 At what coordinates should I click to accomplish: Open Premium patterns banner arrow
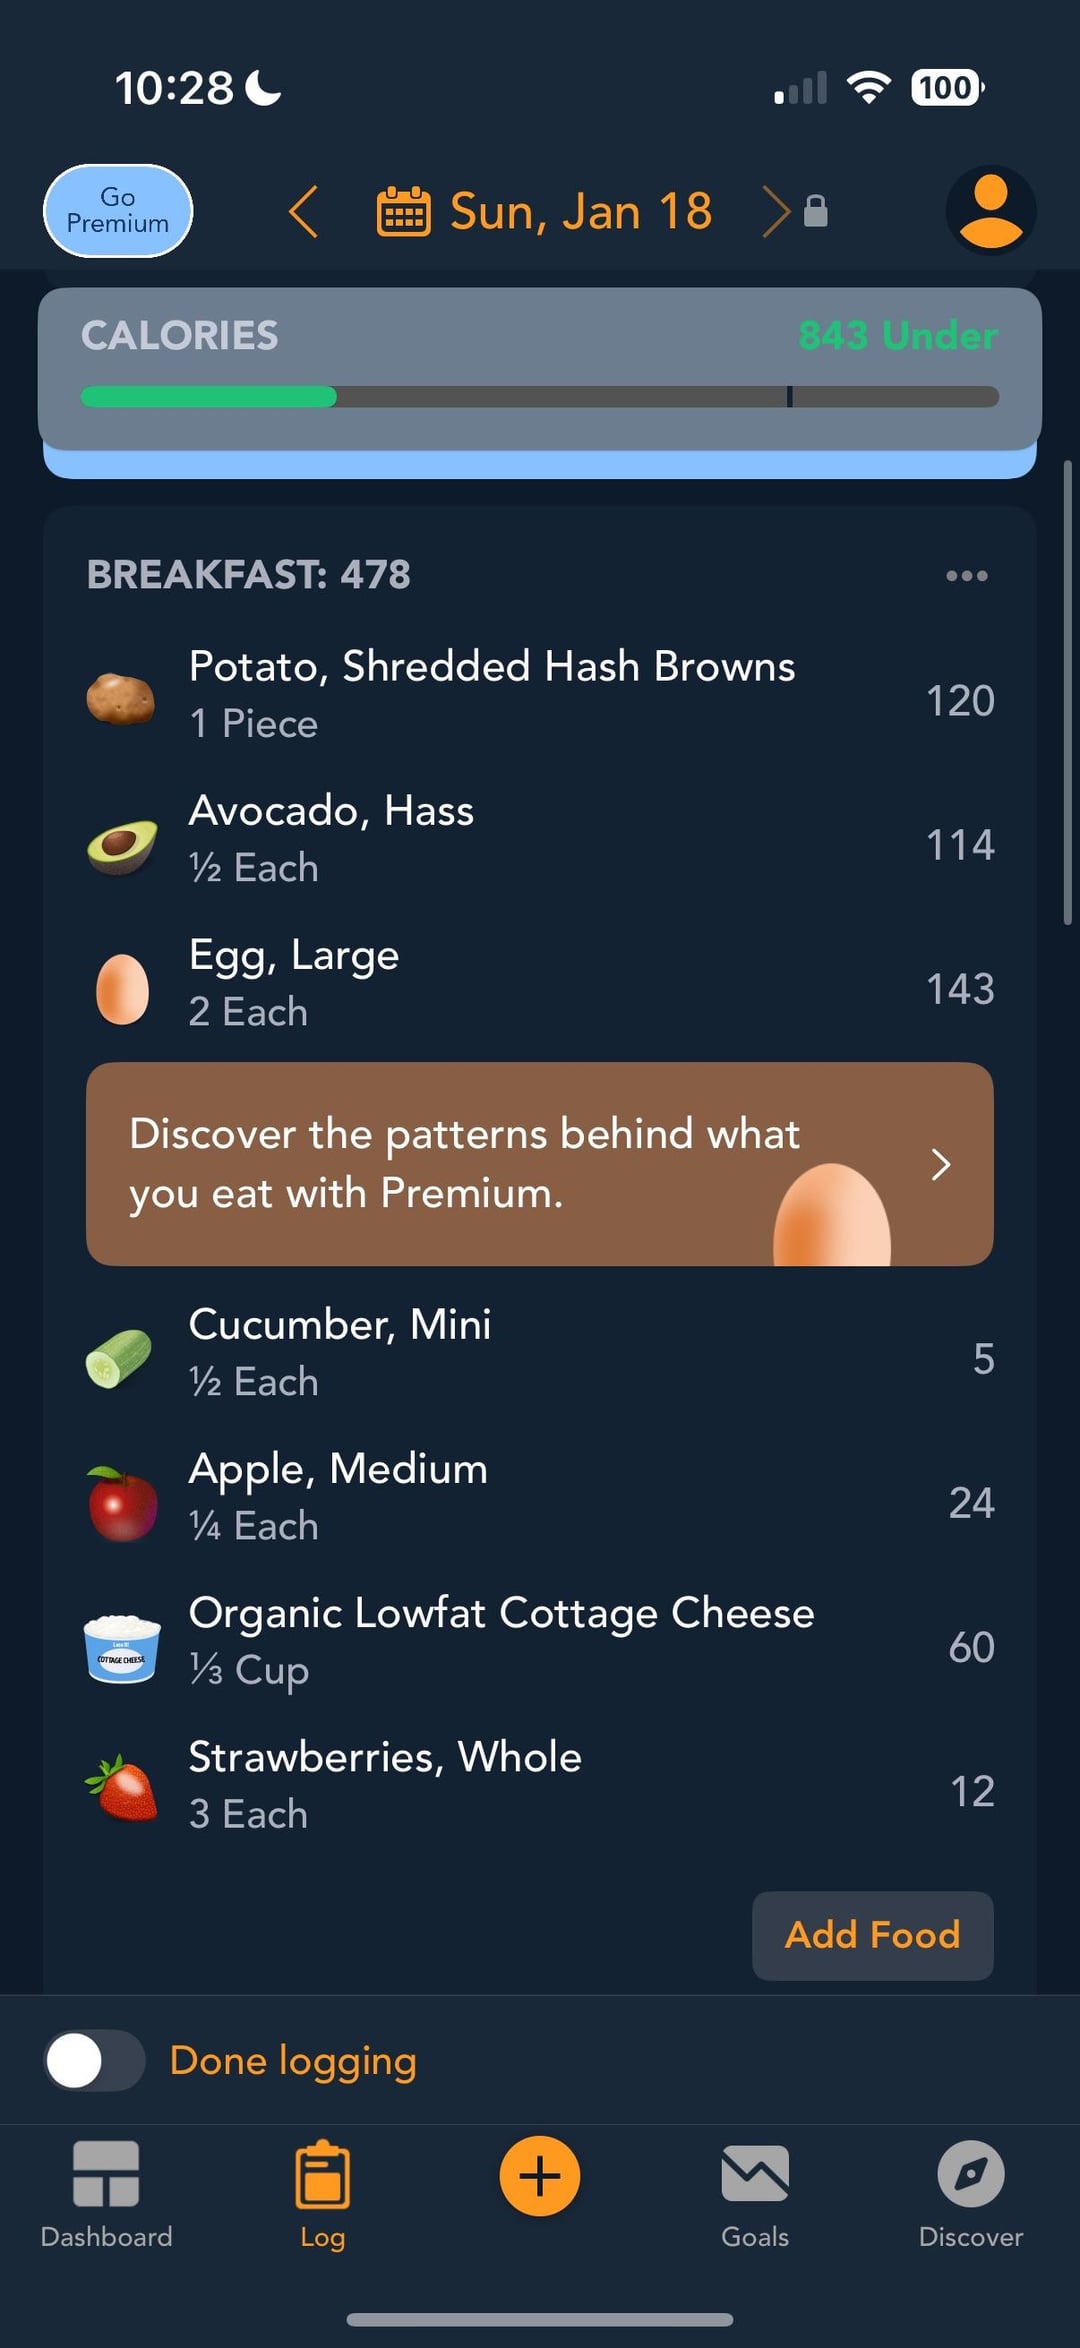pos(940,1164)
